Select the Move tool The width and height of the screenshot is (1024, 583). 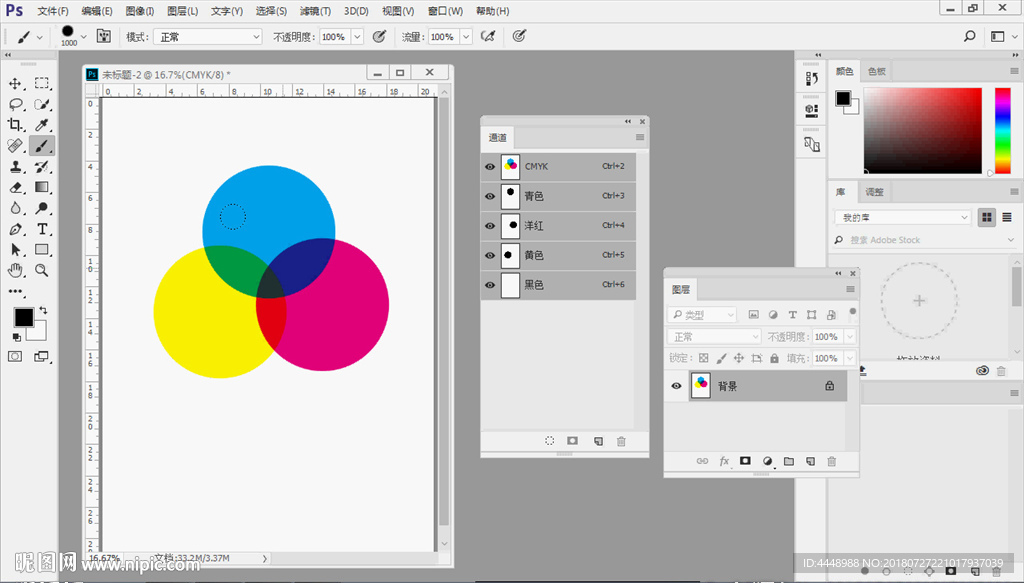tap(15, 84)
